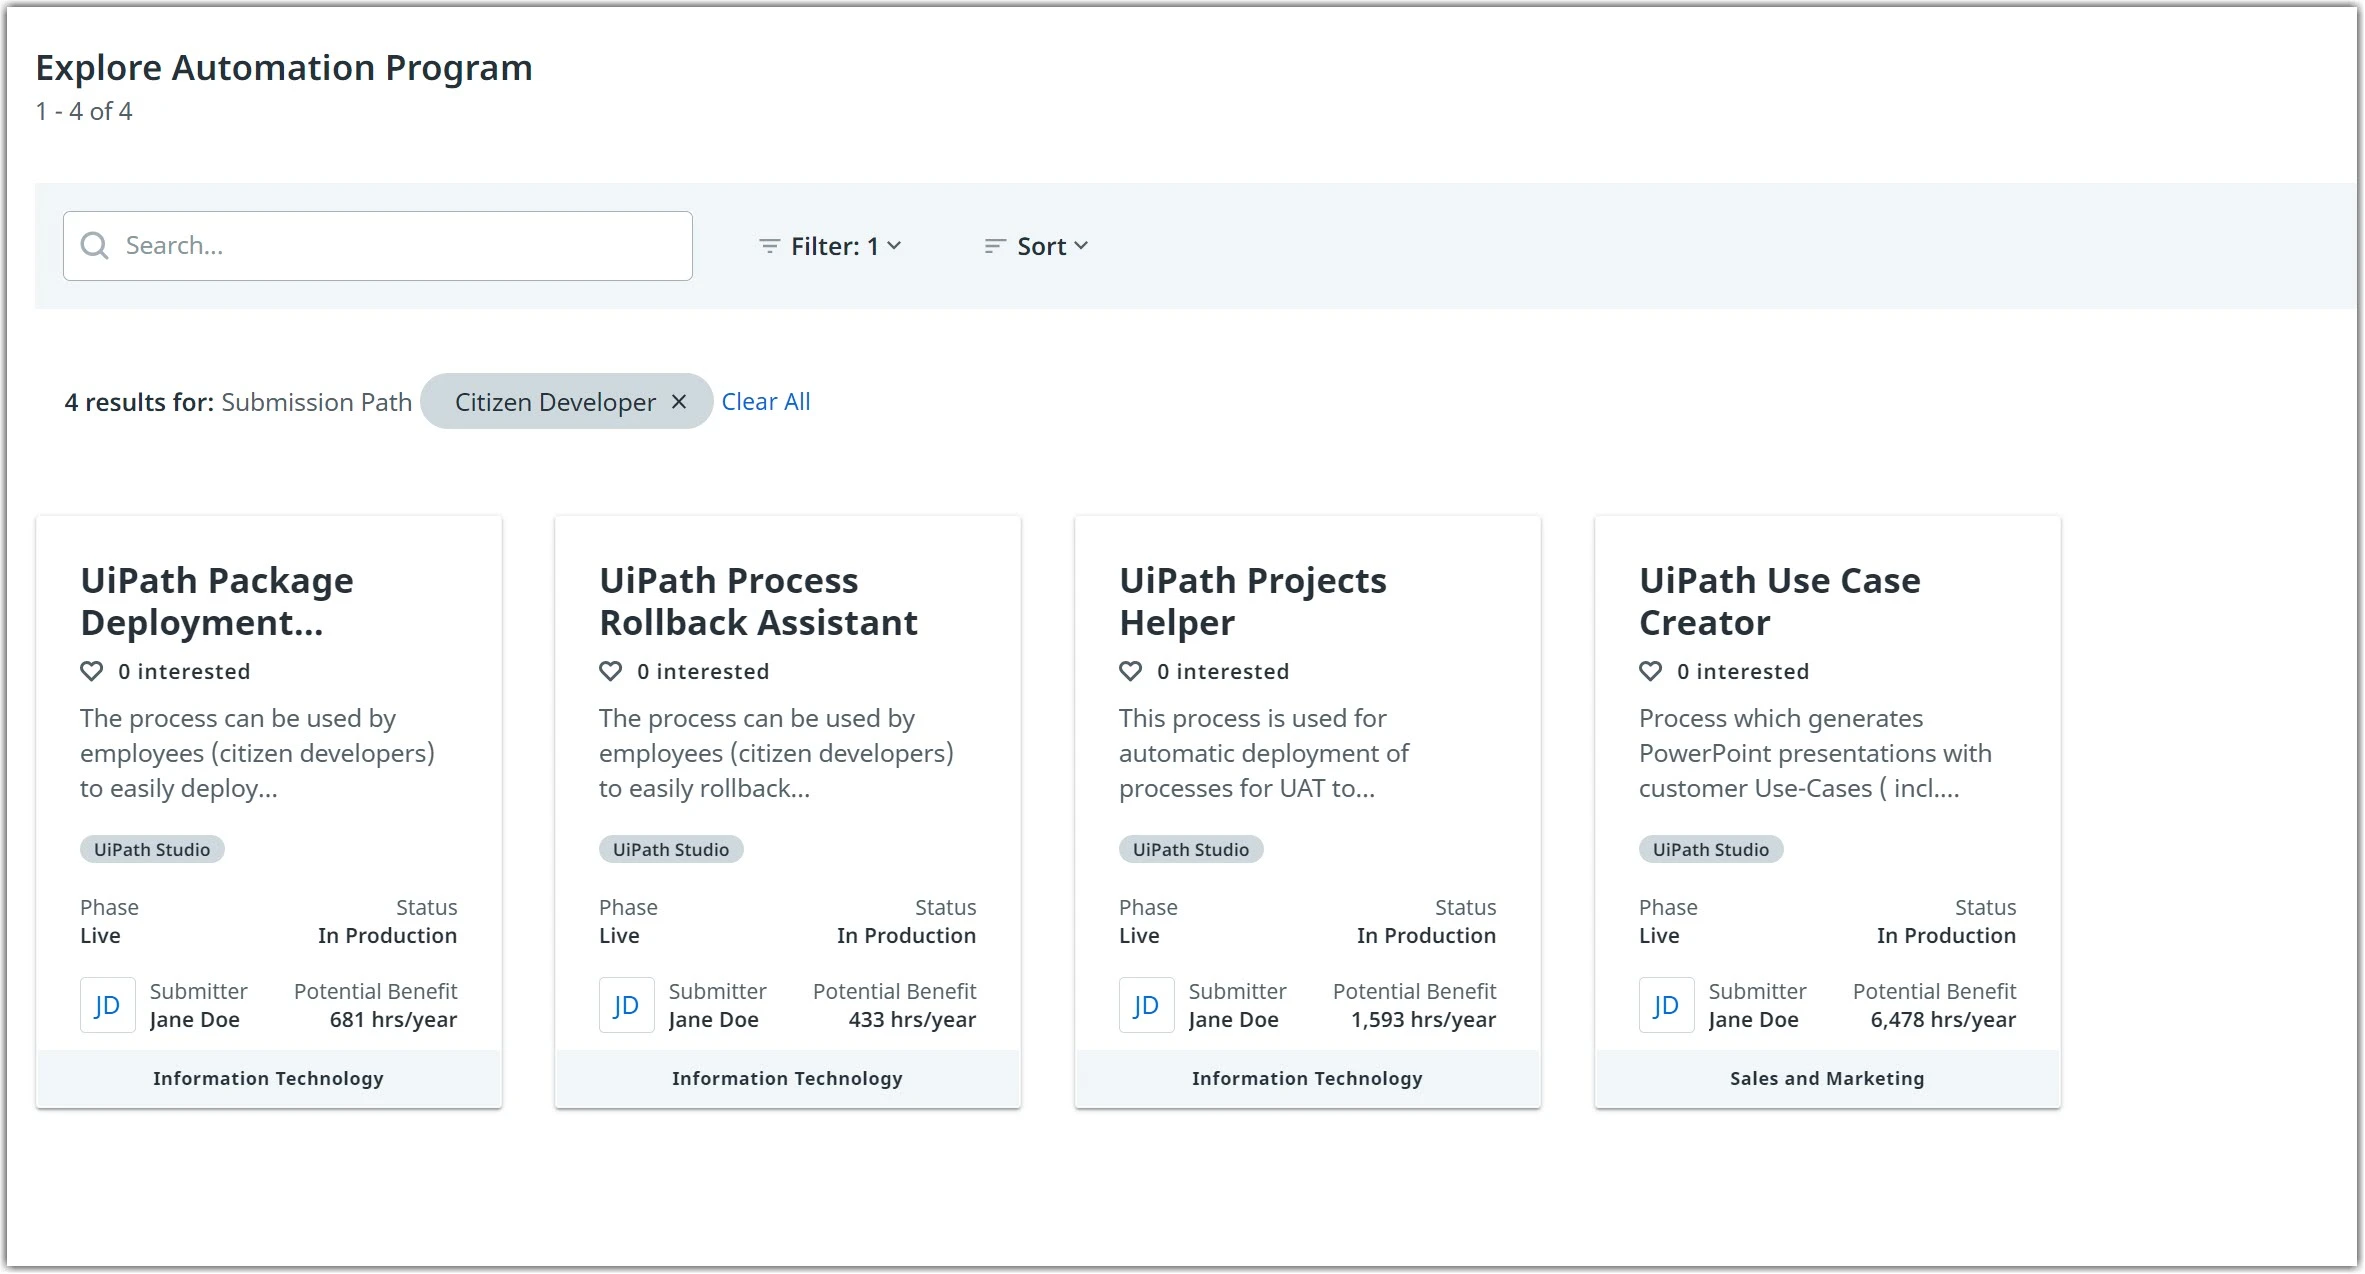Click Information Technology footer on Projects Helper card
2365x1274 pixels.
[1308, 1078]
